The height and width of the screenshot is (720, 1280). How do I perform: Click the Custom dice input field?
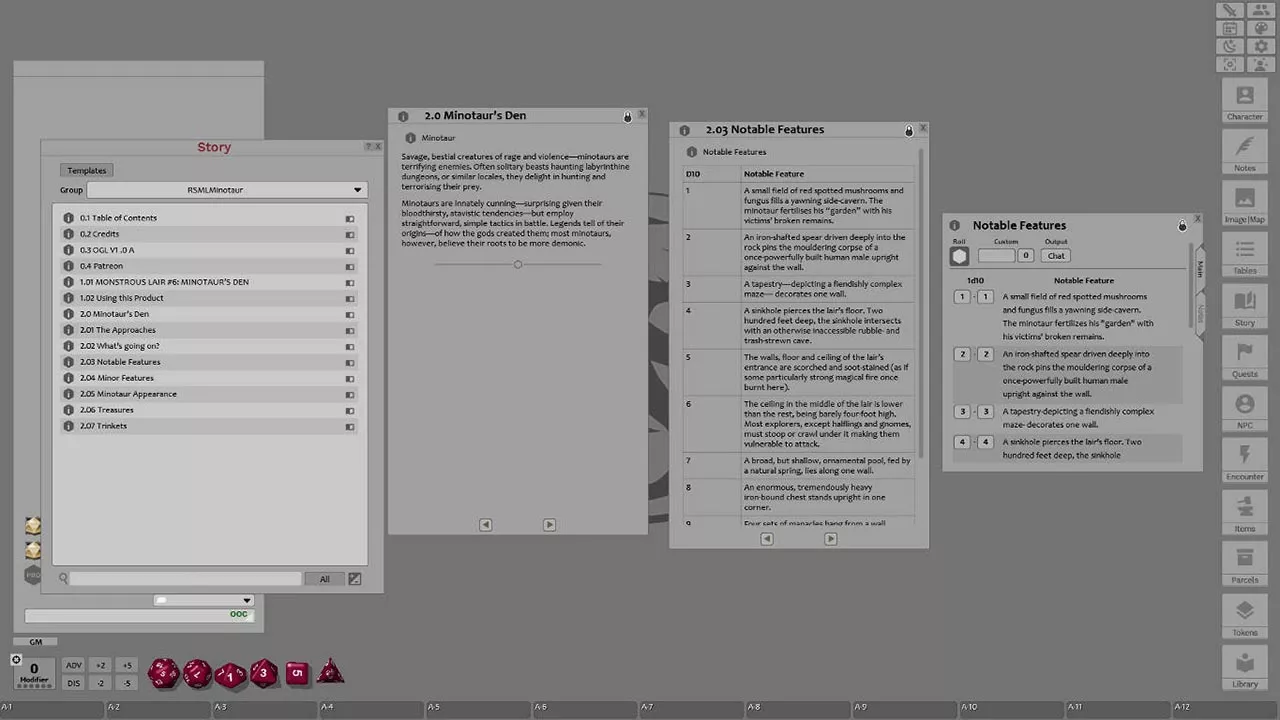(996, 256)
